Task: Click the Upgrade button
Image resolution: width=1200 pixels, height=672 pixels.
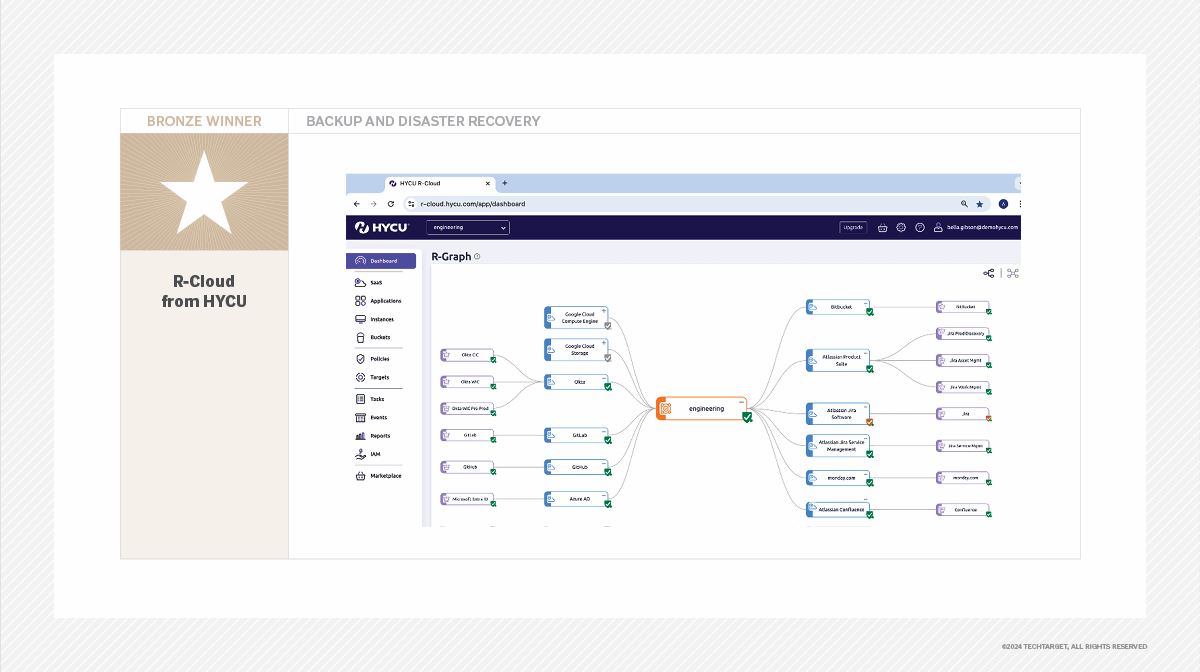Action: coord(853,228)
